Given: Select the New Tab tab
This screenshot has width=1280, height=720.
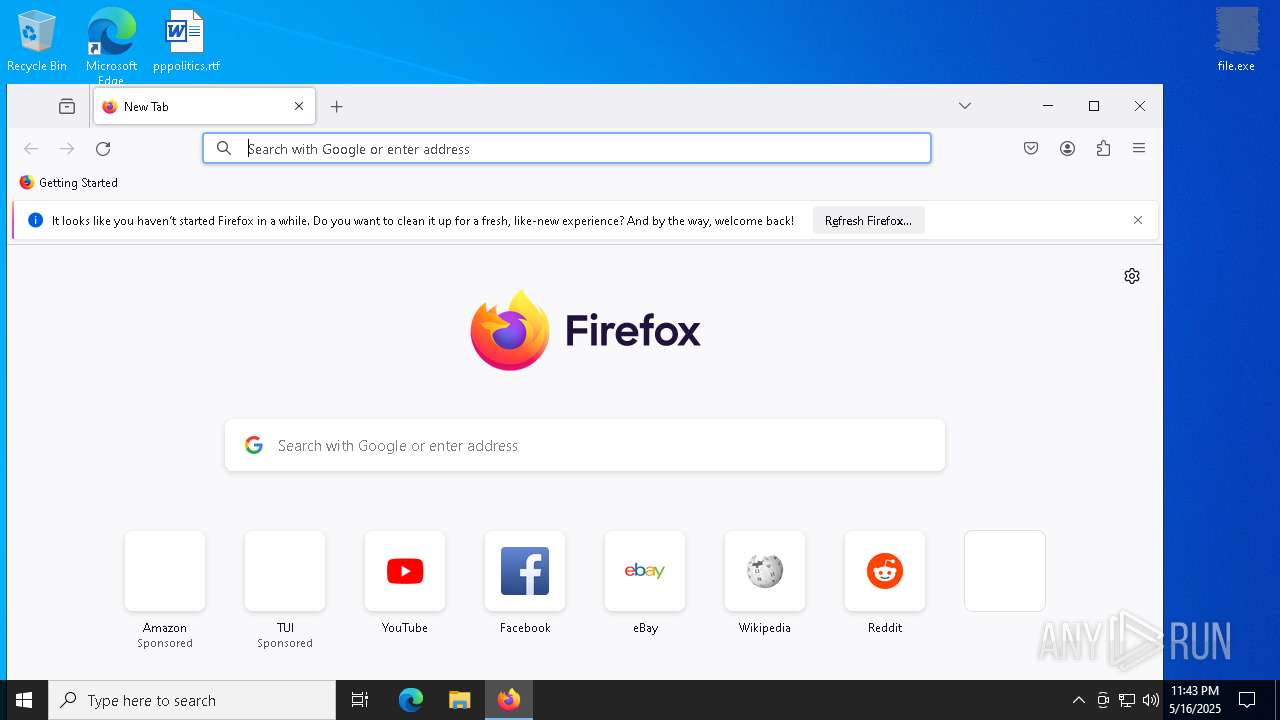Looking at the screenshot, I should click(204, 106).
